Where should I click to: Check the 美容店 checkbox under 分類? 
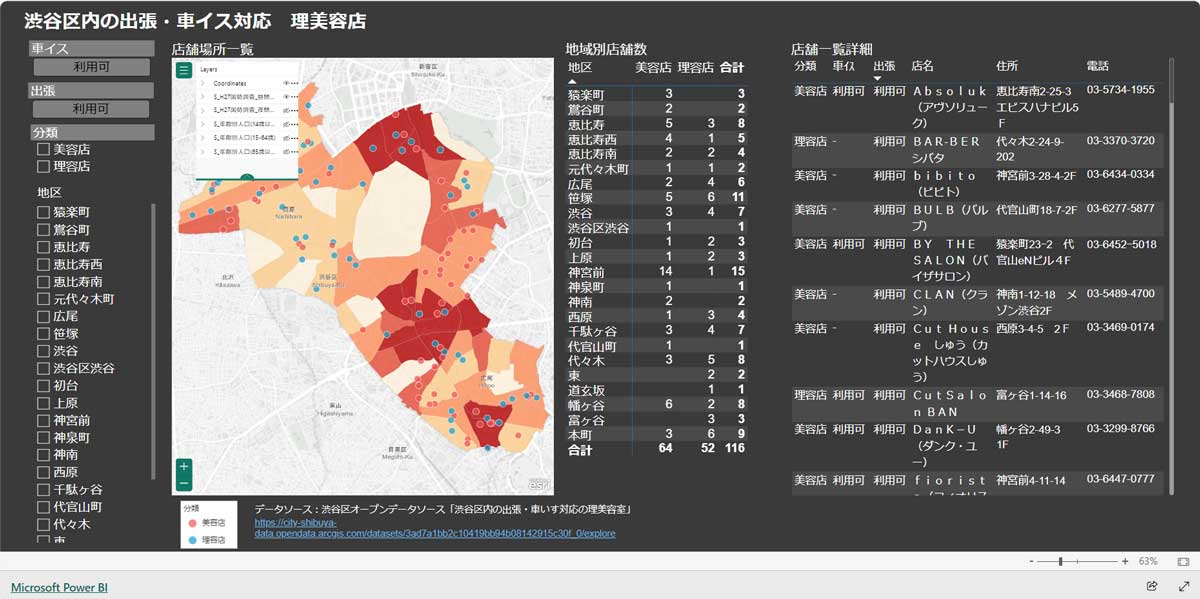(x=44, y=149)
